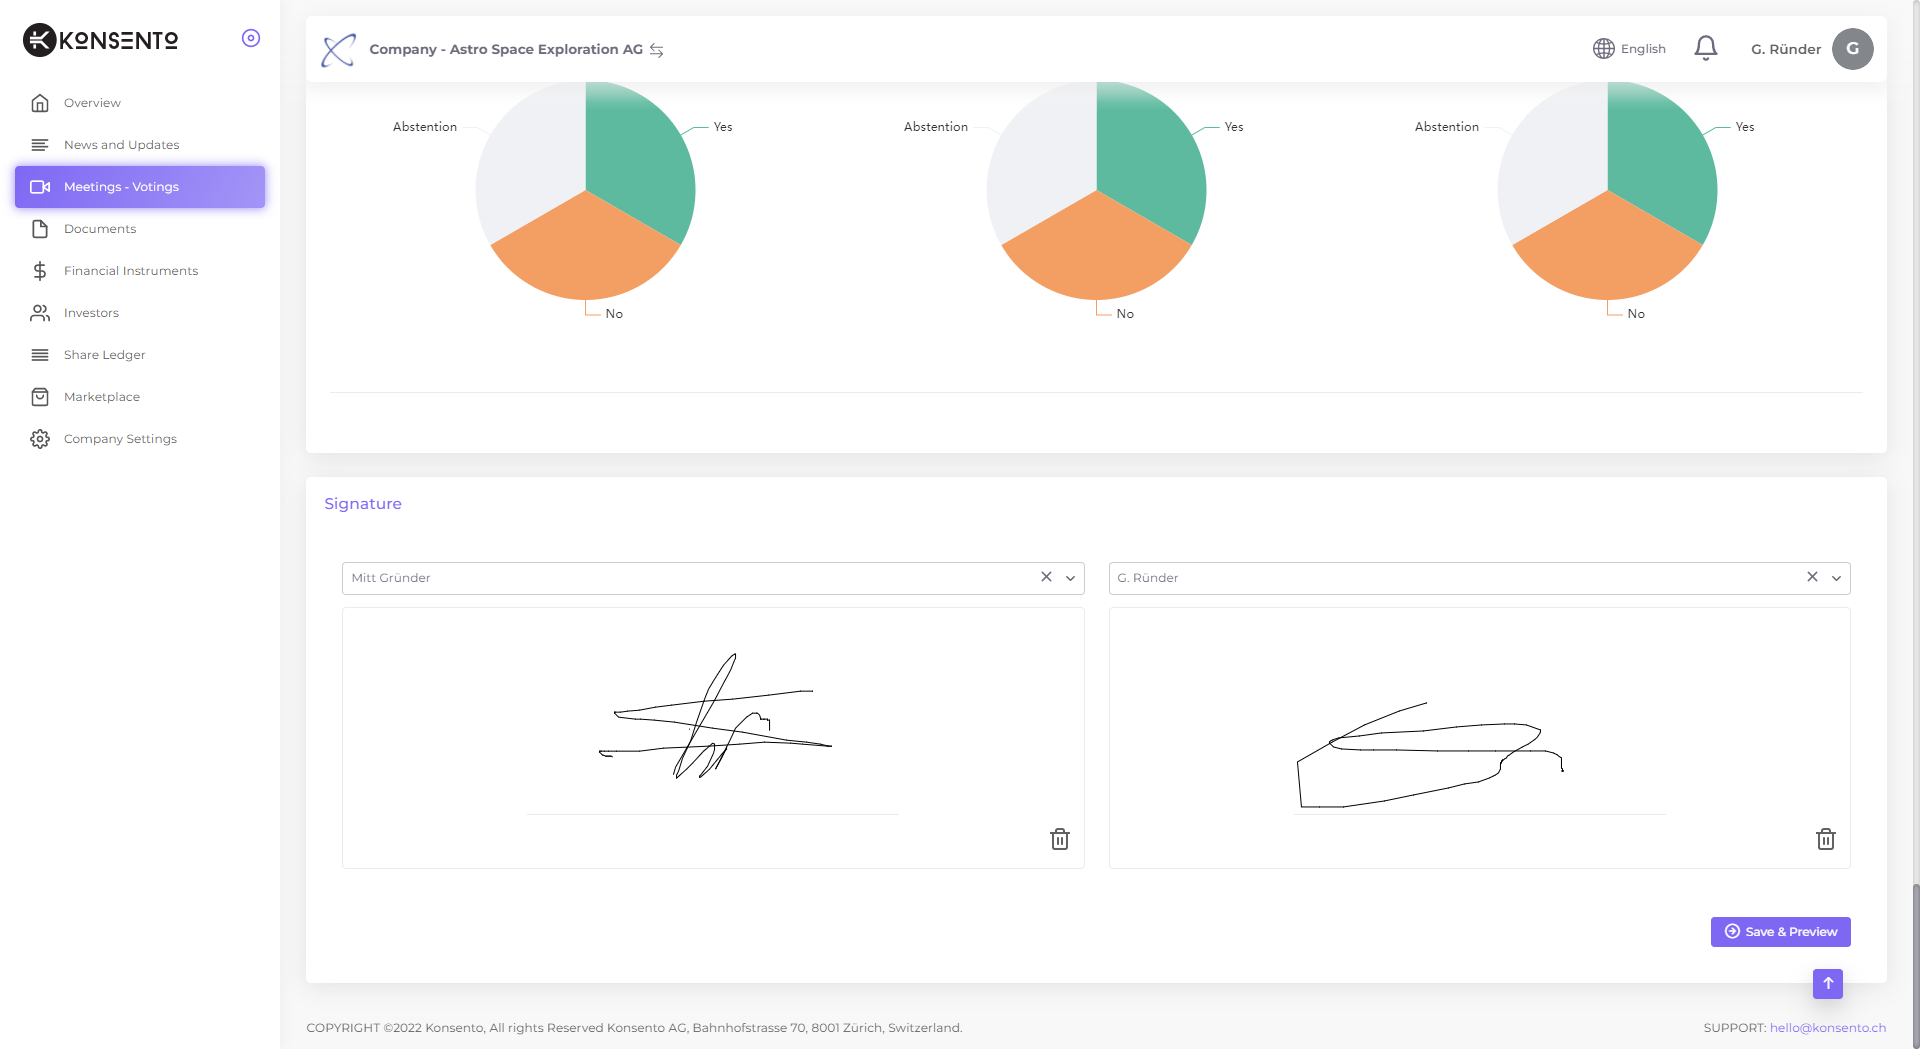Click the G user avatar
The image size is (1920, 1049).
pyautogui.click(x=1852, y=49)
